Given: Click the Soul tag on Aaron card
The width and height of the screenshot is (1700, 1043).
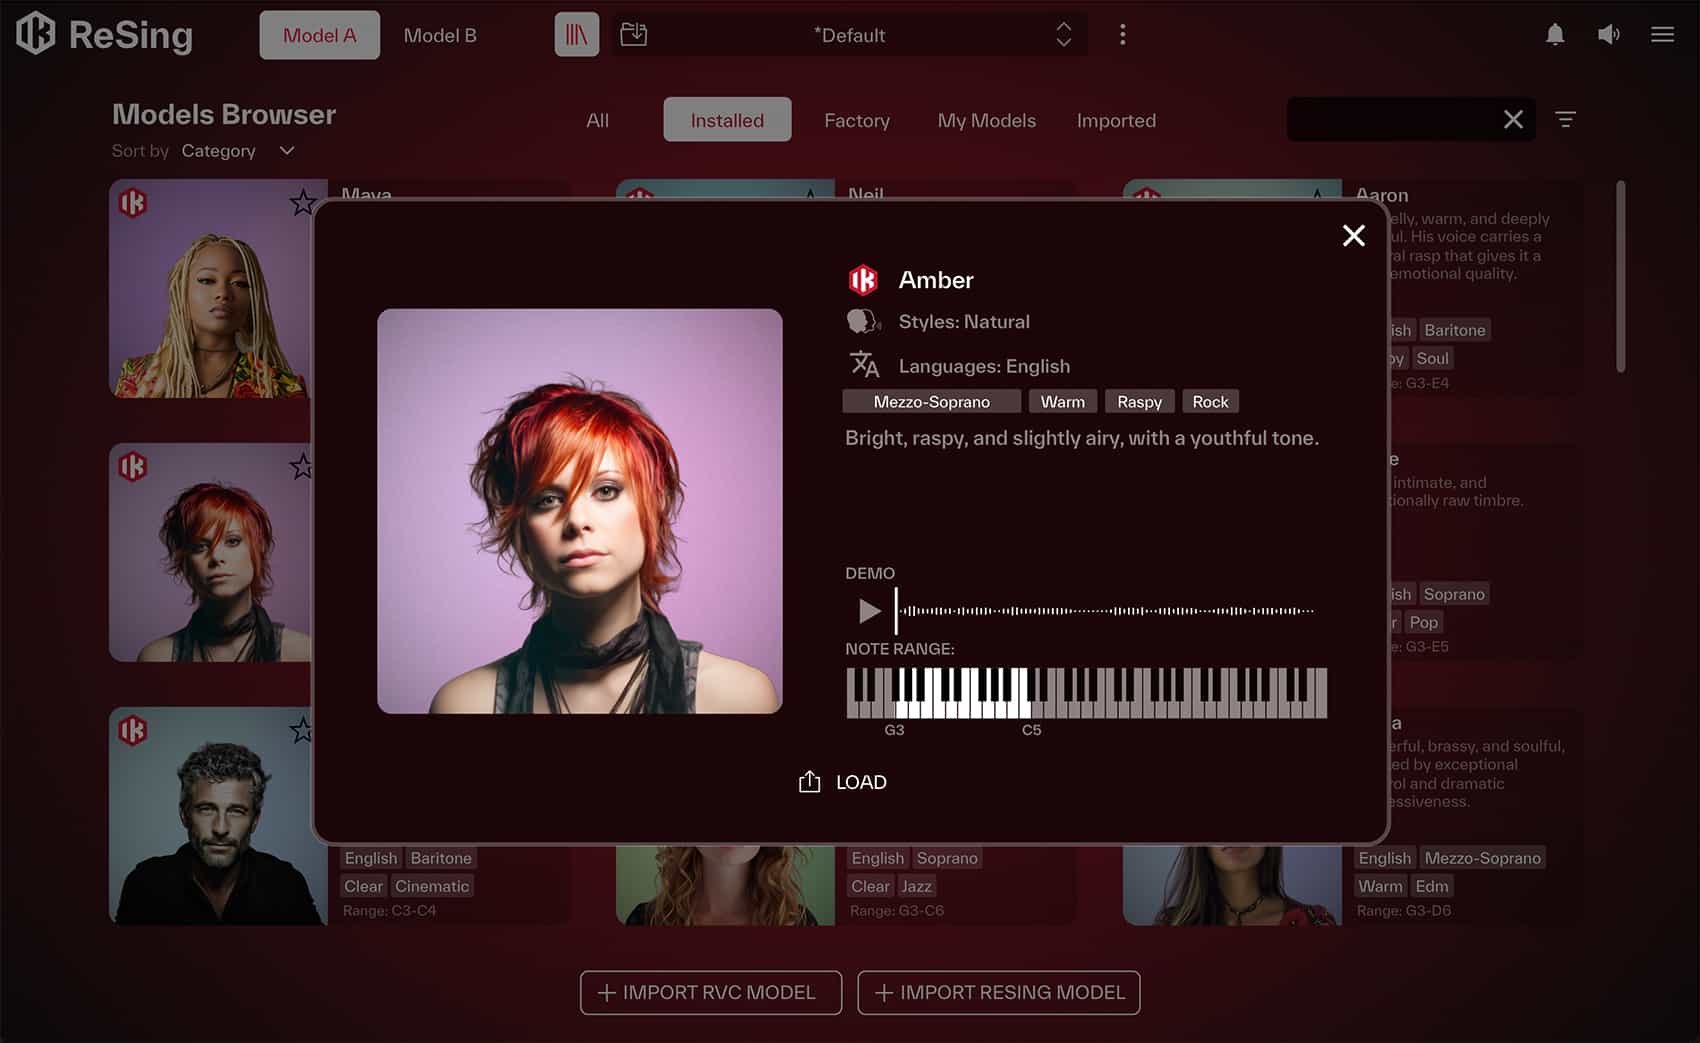Looking at the screenshot, I should [1432, 358].
